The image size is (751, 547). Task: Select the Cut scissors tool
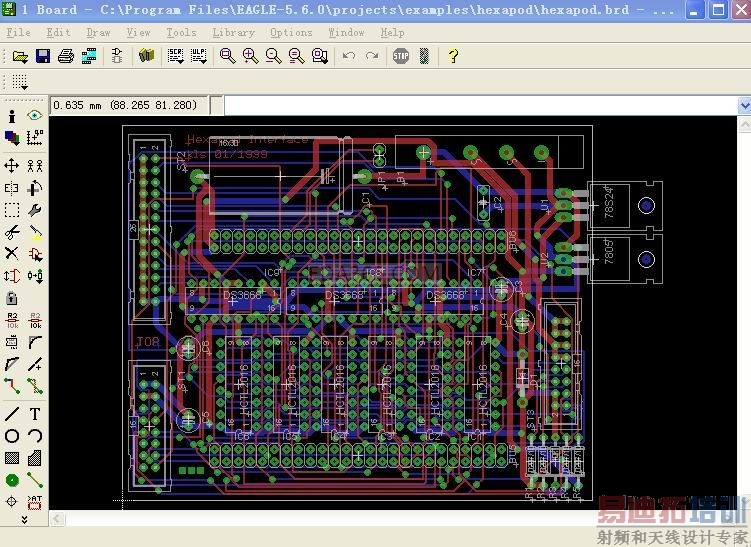(x=12, y=232)
